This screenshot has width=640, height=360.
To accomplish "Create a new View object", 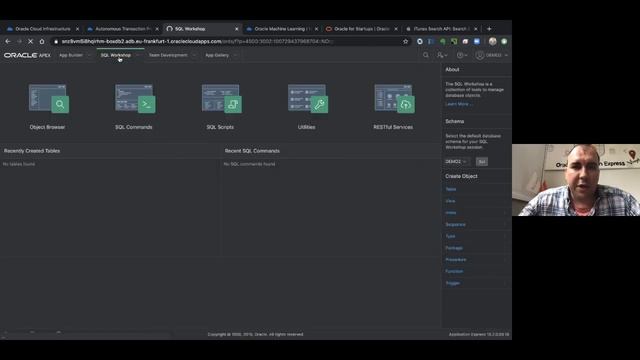I will [x=450, y=201].
